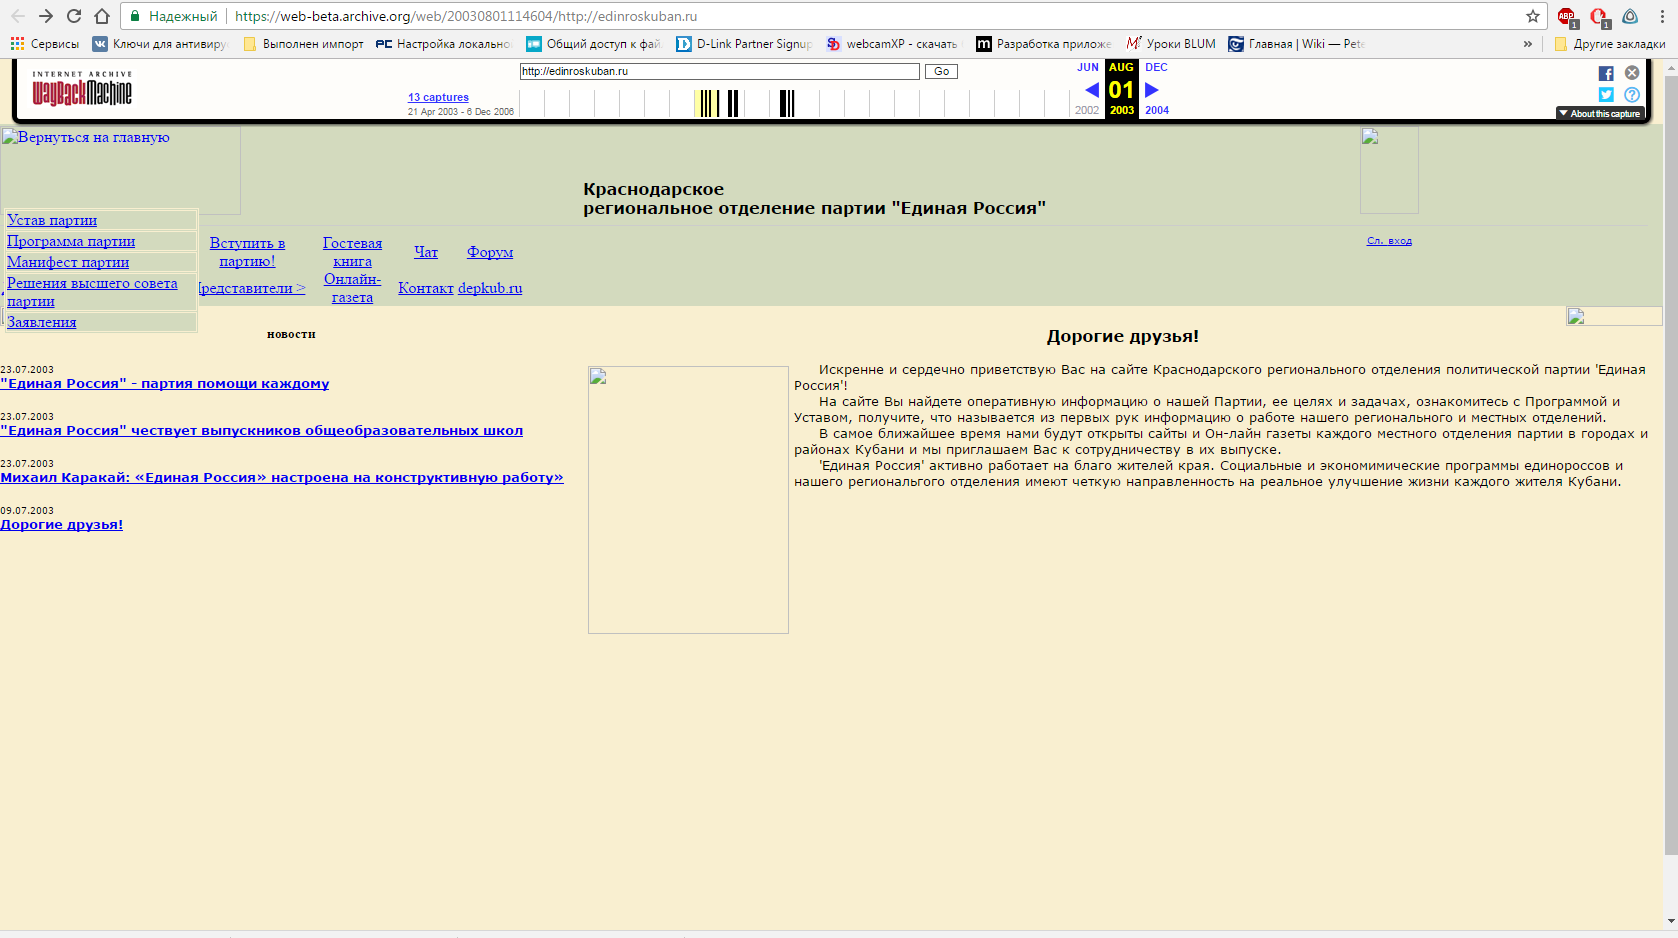Follow the Вступить в партию link
The height and width of the screenshot is (938, 1678).
[x=247, y=252]
